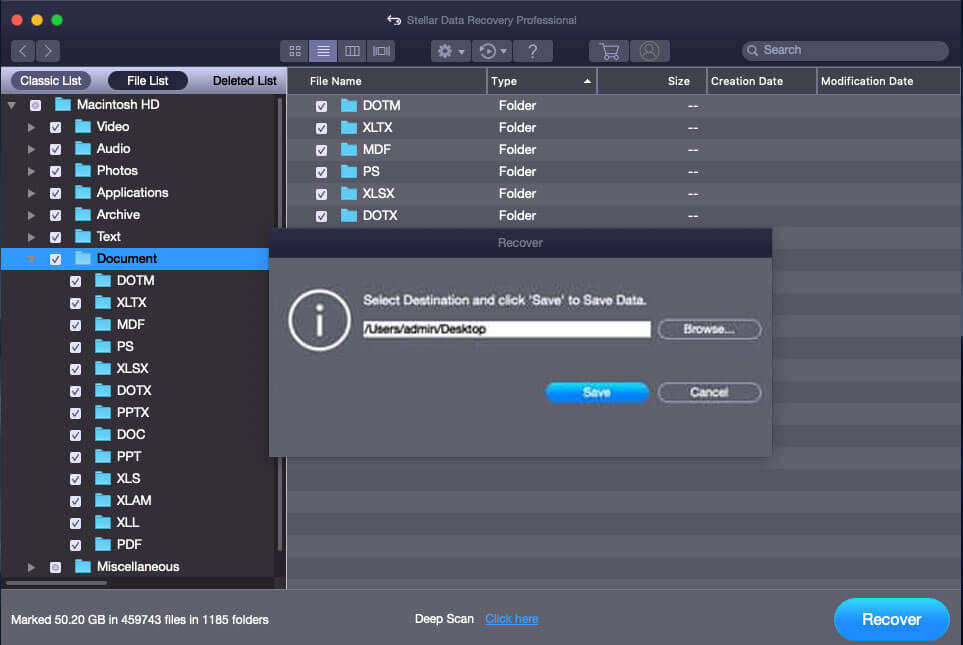963x645 pixels.
Task: Open the user account icon
Action: pos(649,51)
